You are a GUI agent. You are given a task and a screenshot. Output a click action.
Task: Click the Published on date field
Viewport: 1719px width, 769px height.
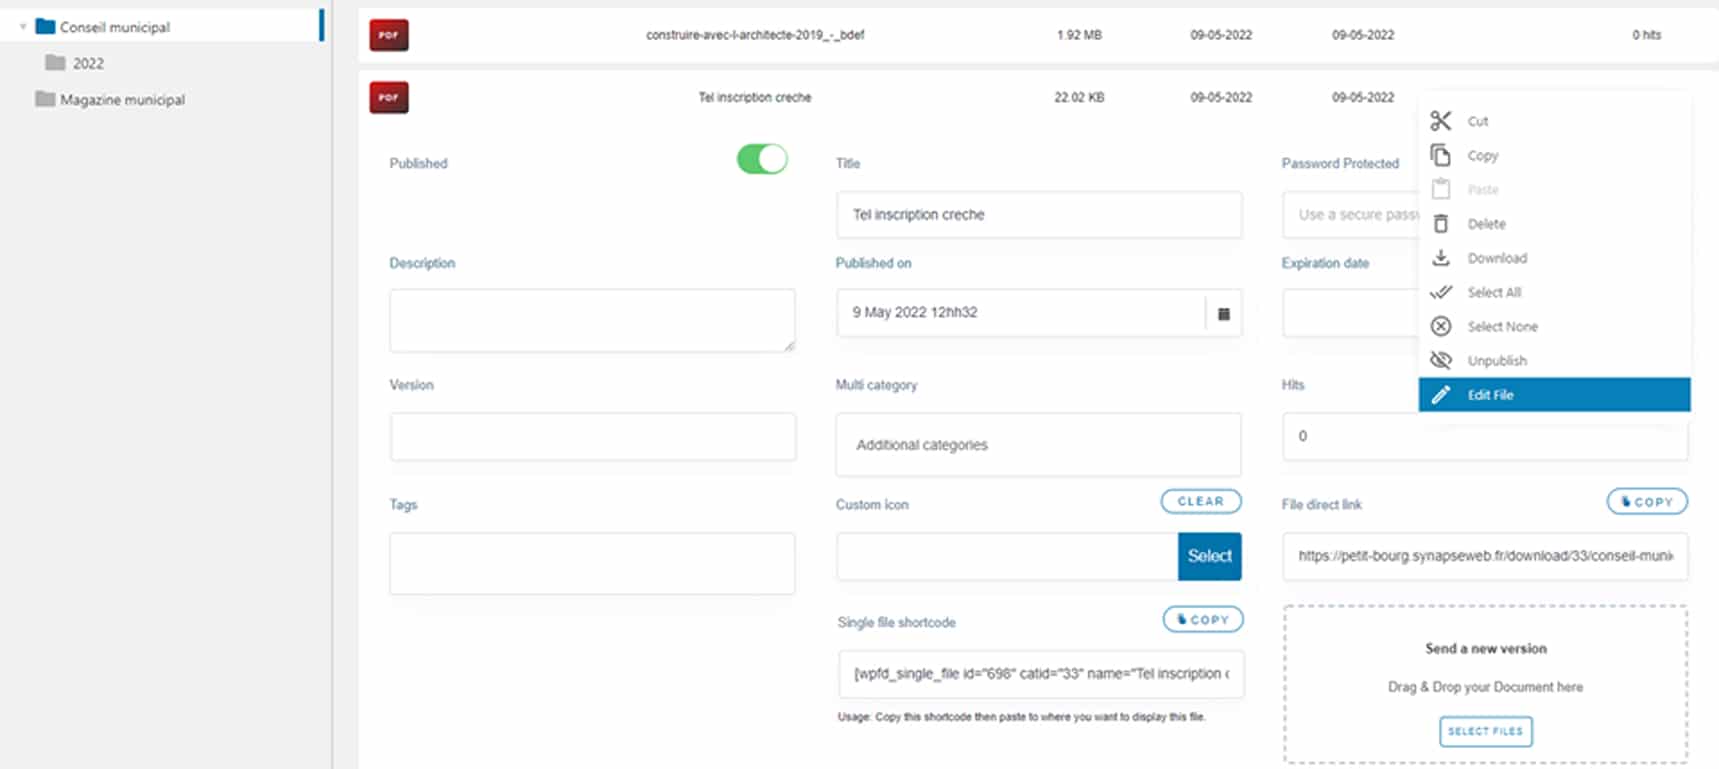1021,313
